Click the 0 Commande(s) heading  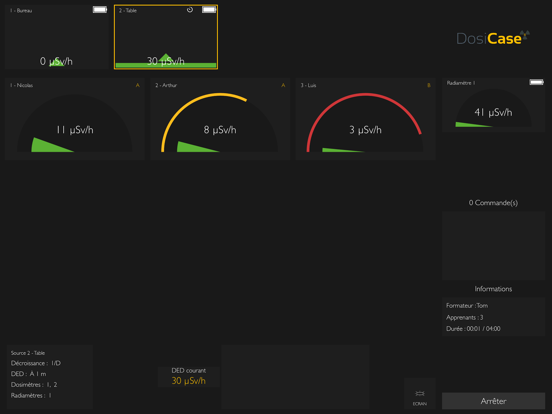[493, 203]
